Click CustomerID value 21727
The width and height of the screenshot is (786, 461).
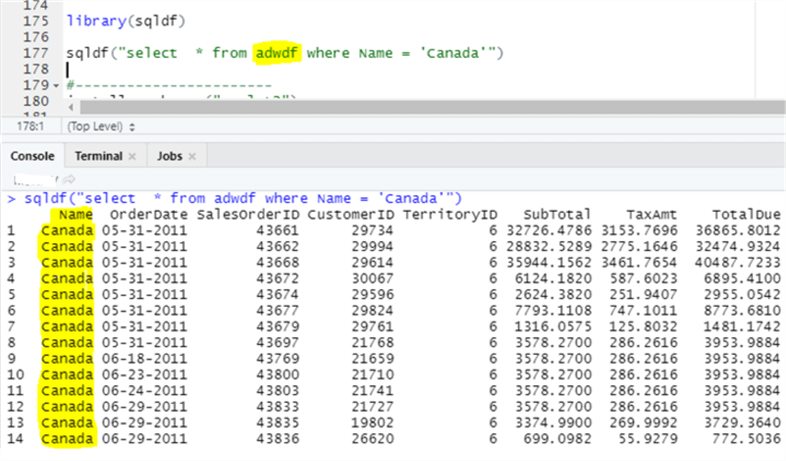(372, 407)
